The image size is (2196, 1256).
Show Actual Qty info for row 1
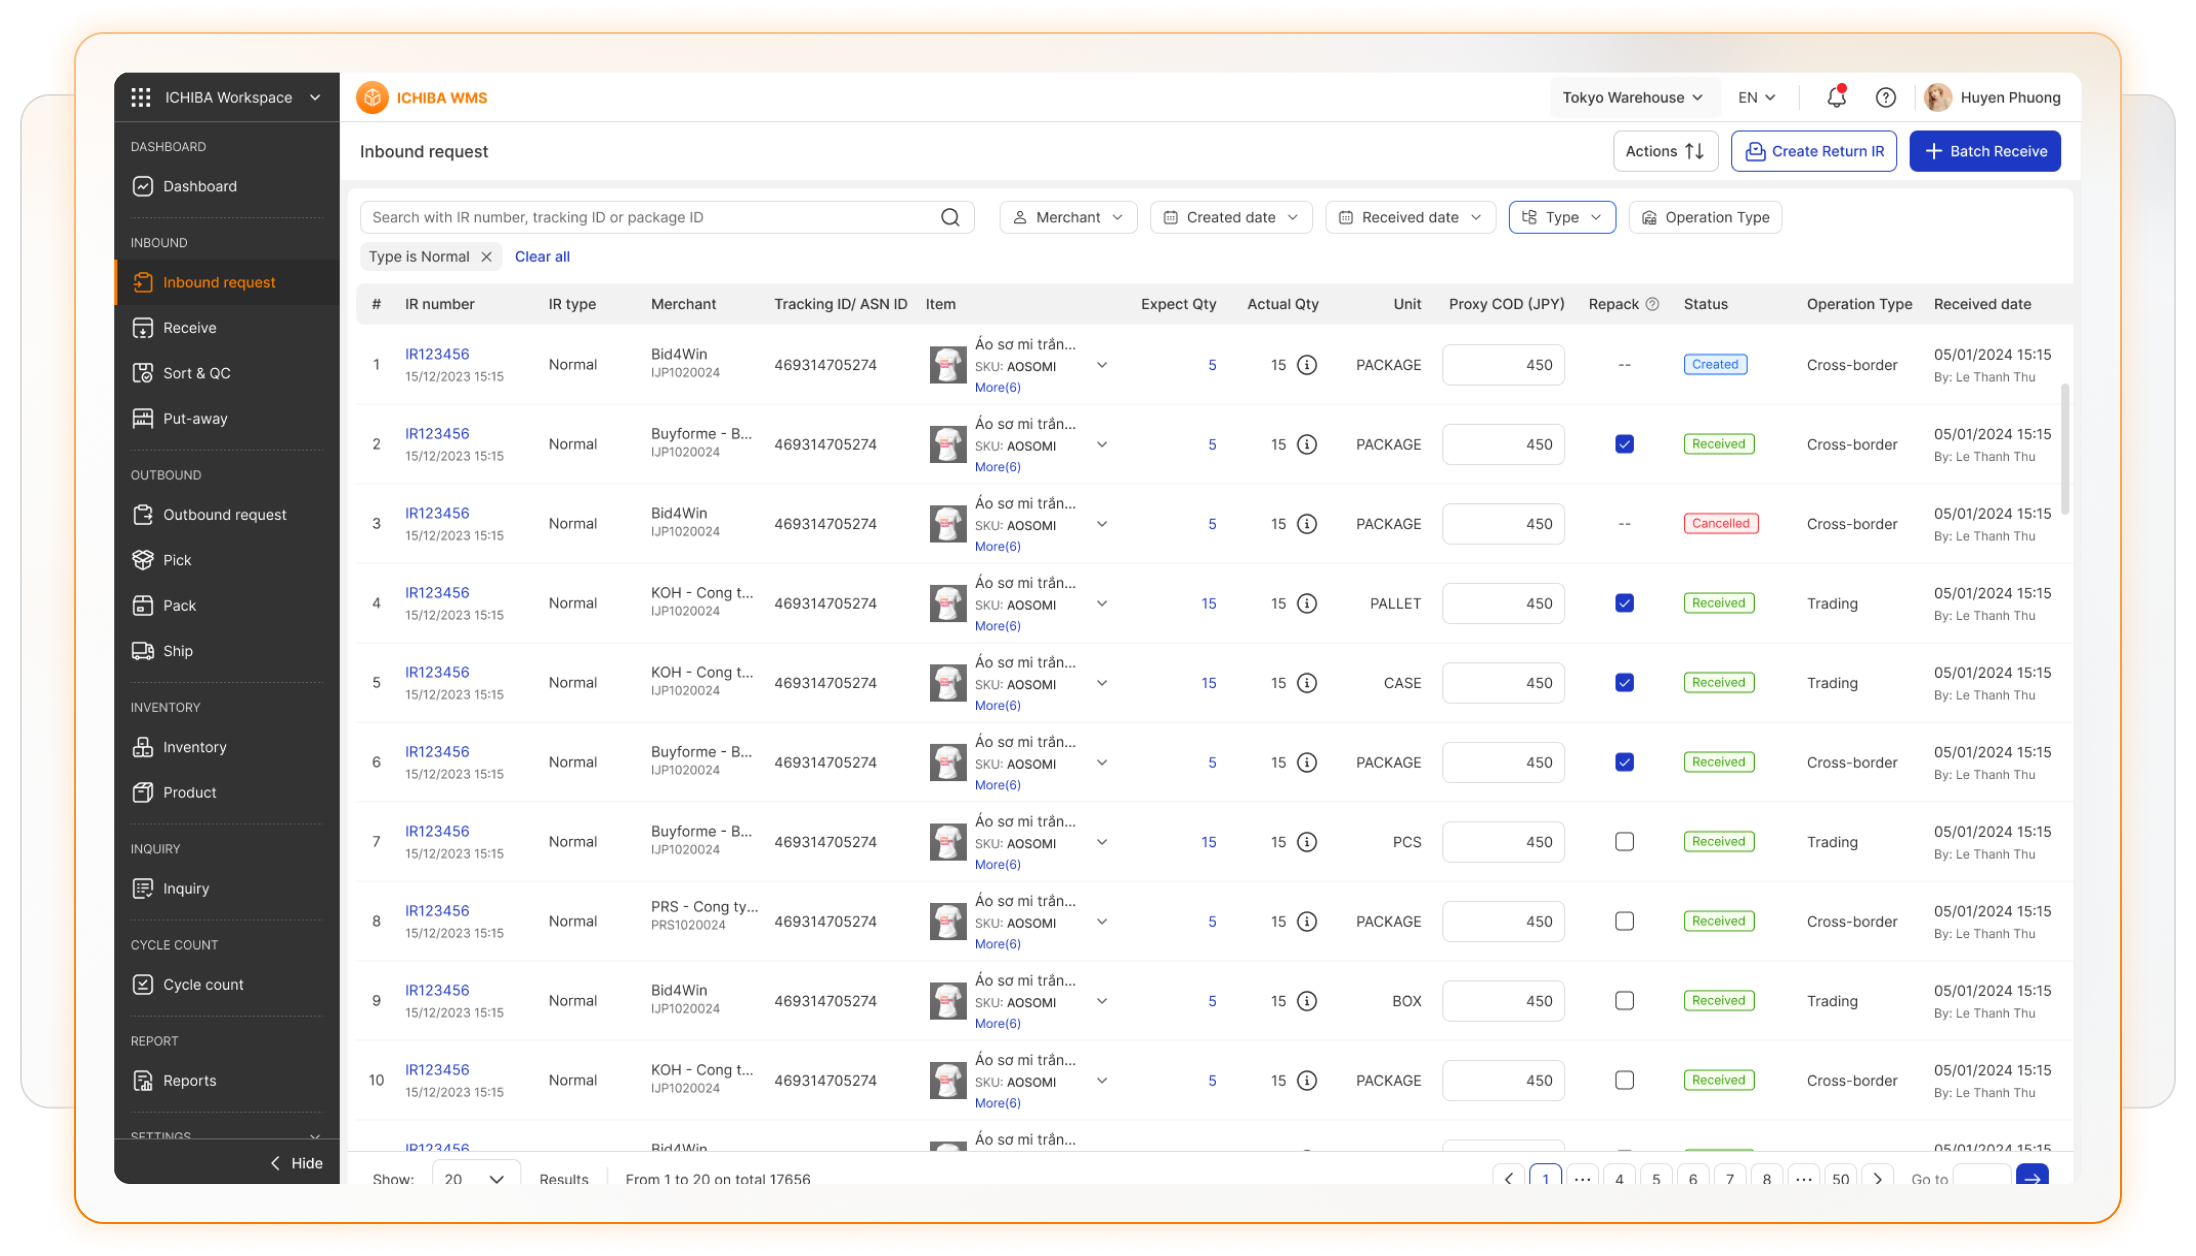click(x=1306, y=365)
